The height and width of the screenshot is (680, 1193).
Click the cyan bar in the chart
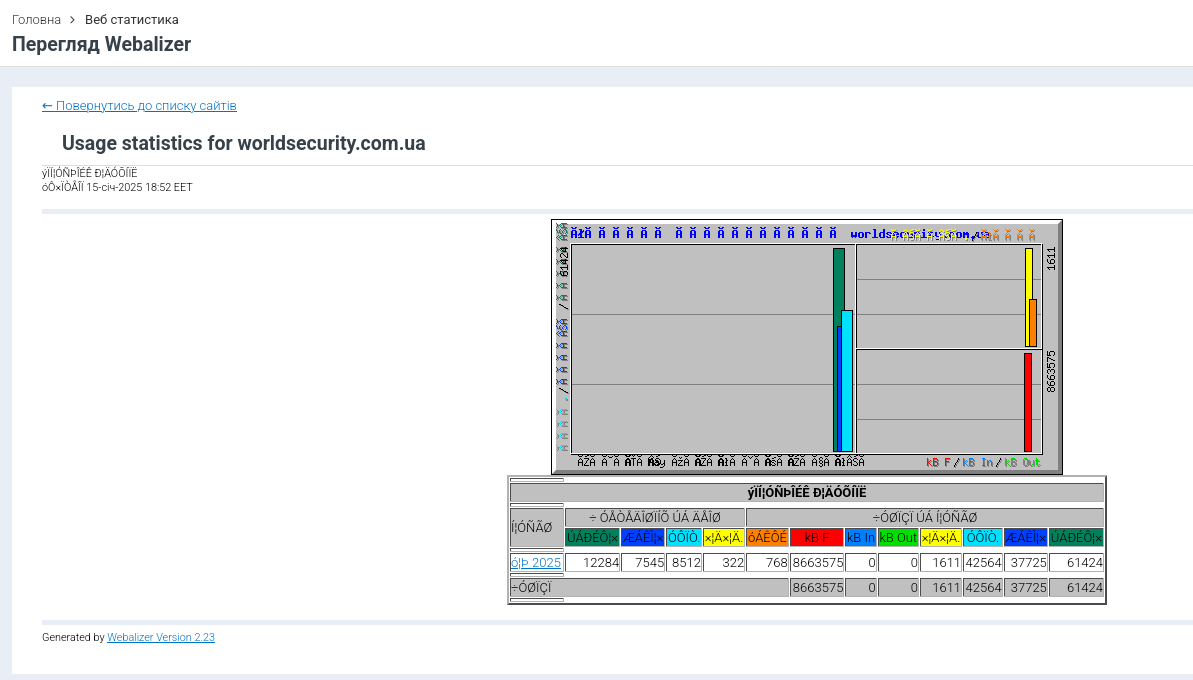point(848,381)
